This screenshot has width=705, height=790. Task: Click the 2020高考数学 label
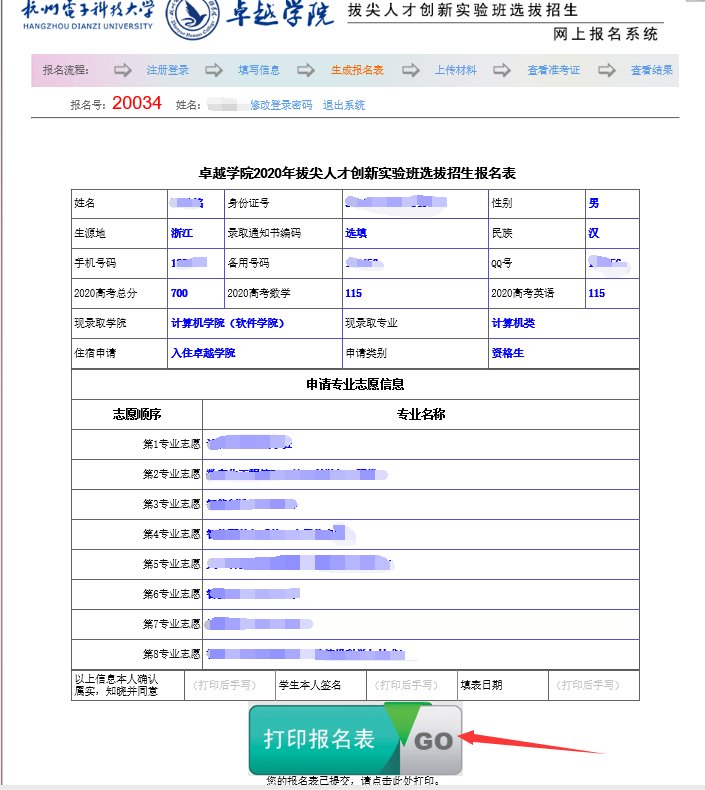point(259,293)
